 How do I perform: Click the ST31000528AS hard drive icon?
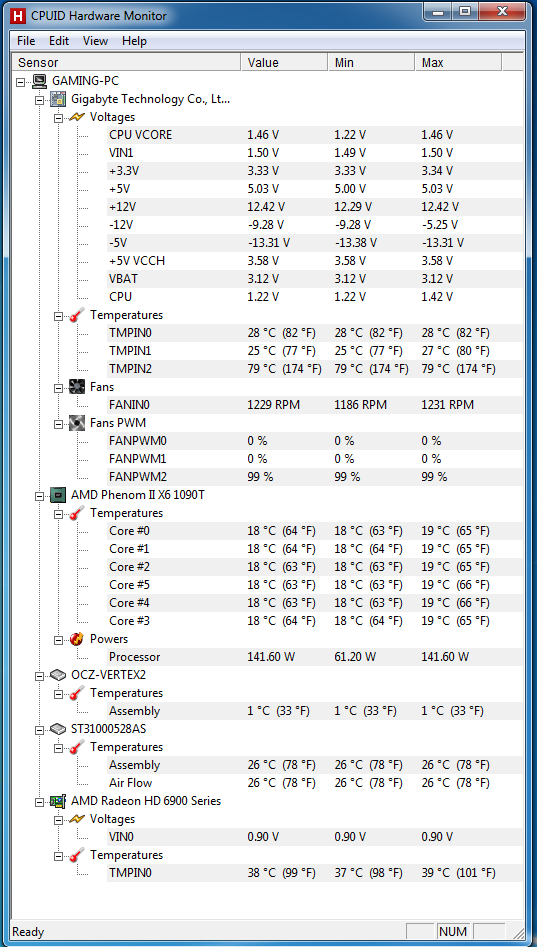pos(59,729)
